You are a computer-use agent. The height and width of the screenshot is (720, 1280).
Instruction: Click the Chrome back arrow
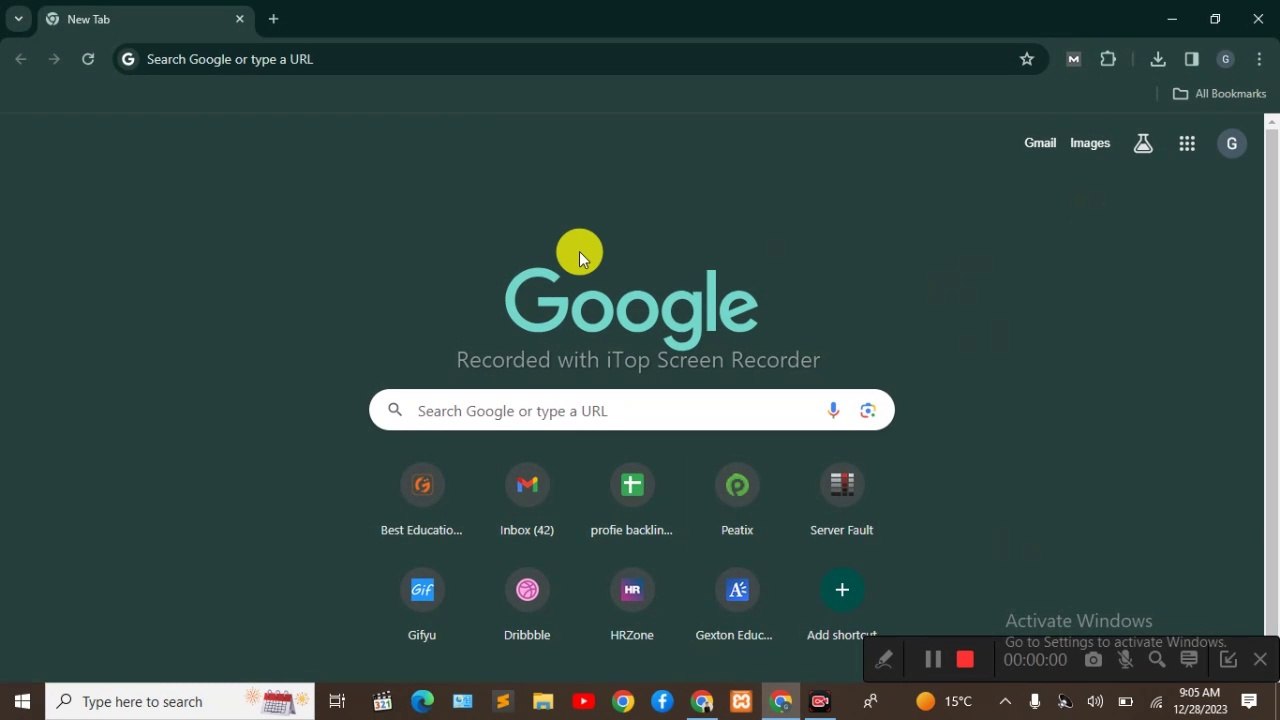click(x=21, y=59)
